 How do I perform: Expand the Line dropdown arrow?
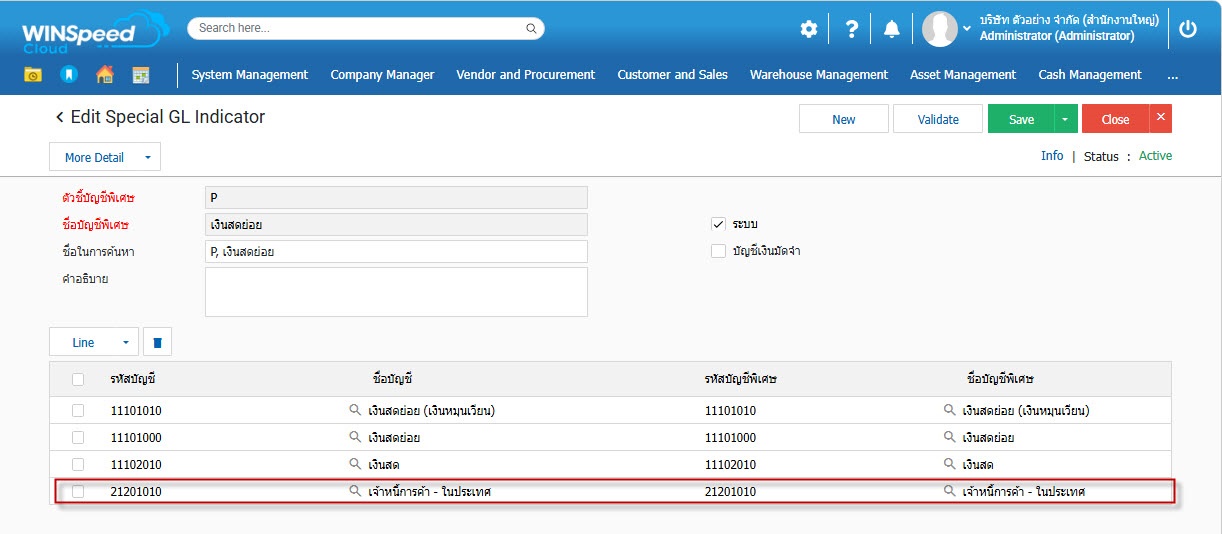click(x=126, y=342)
